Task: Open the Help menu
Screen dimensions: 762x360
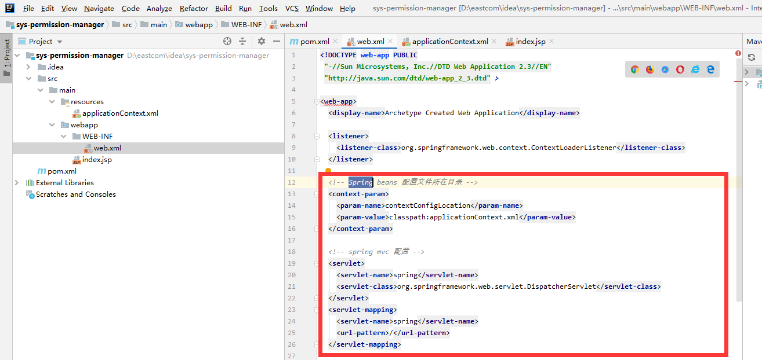Action: pos(347,8)
